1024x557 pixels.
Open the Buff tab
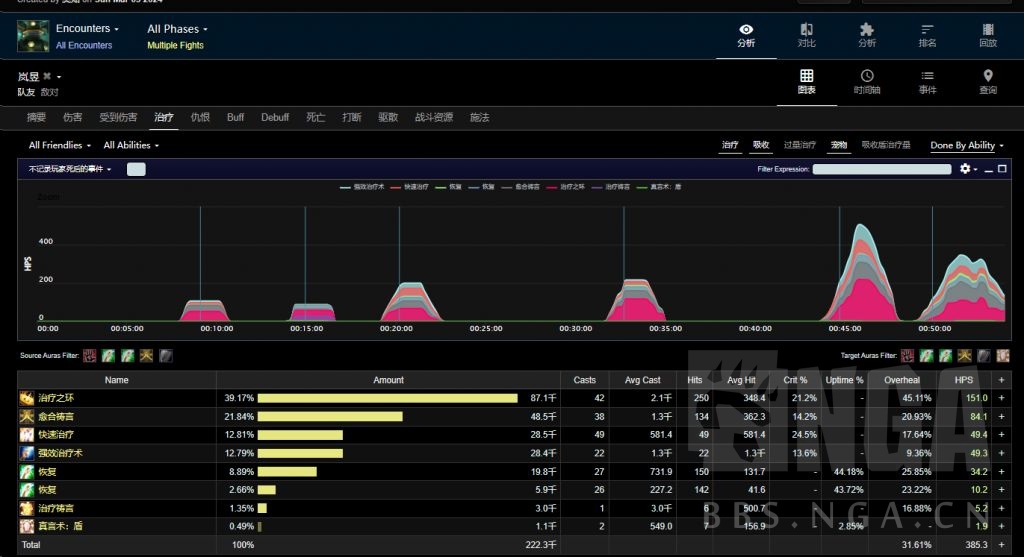[235, 118]
